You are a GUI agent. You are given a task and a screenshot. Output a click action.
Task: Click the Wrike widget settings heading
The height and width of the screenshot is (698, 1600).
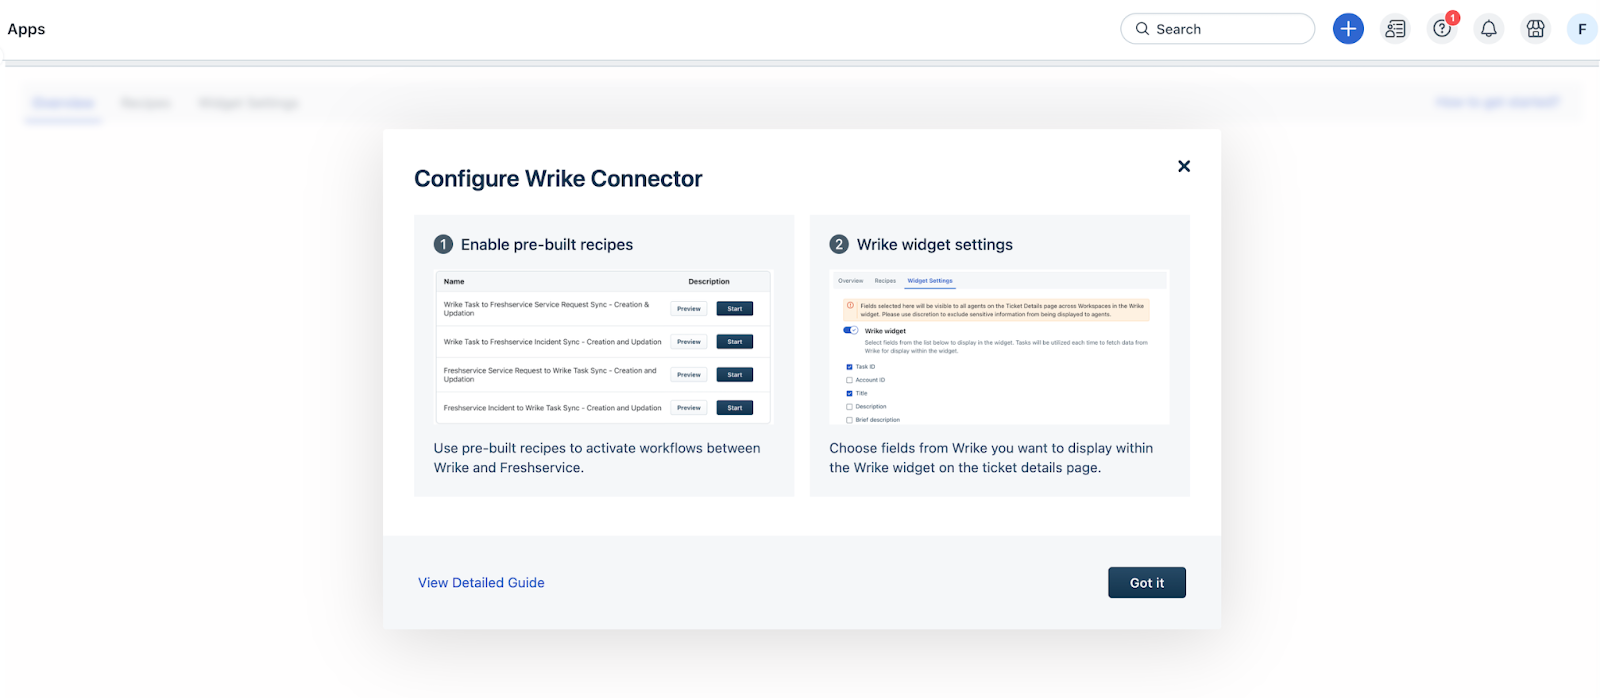pyautogui.click(x=935, y=244)
